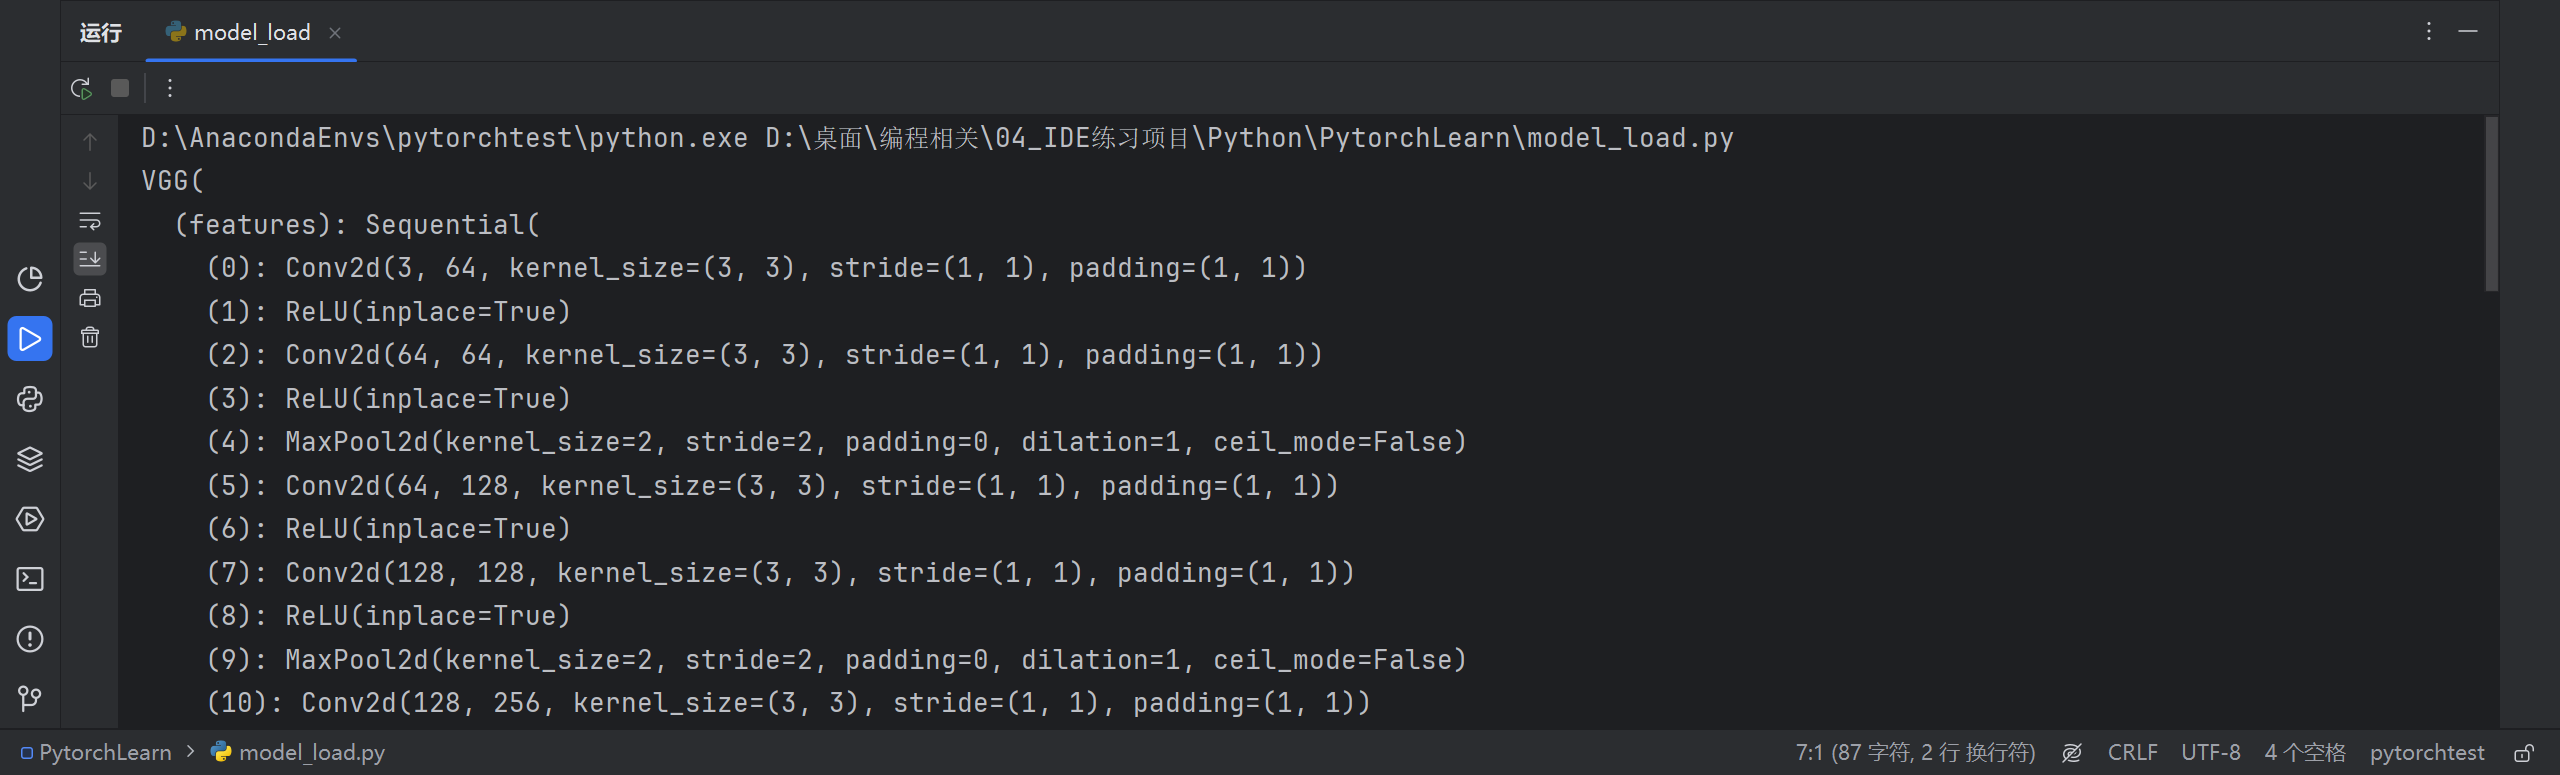Click the '(5): Conv2d(64, 128' line

point(772,486)
